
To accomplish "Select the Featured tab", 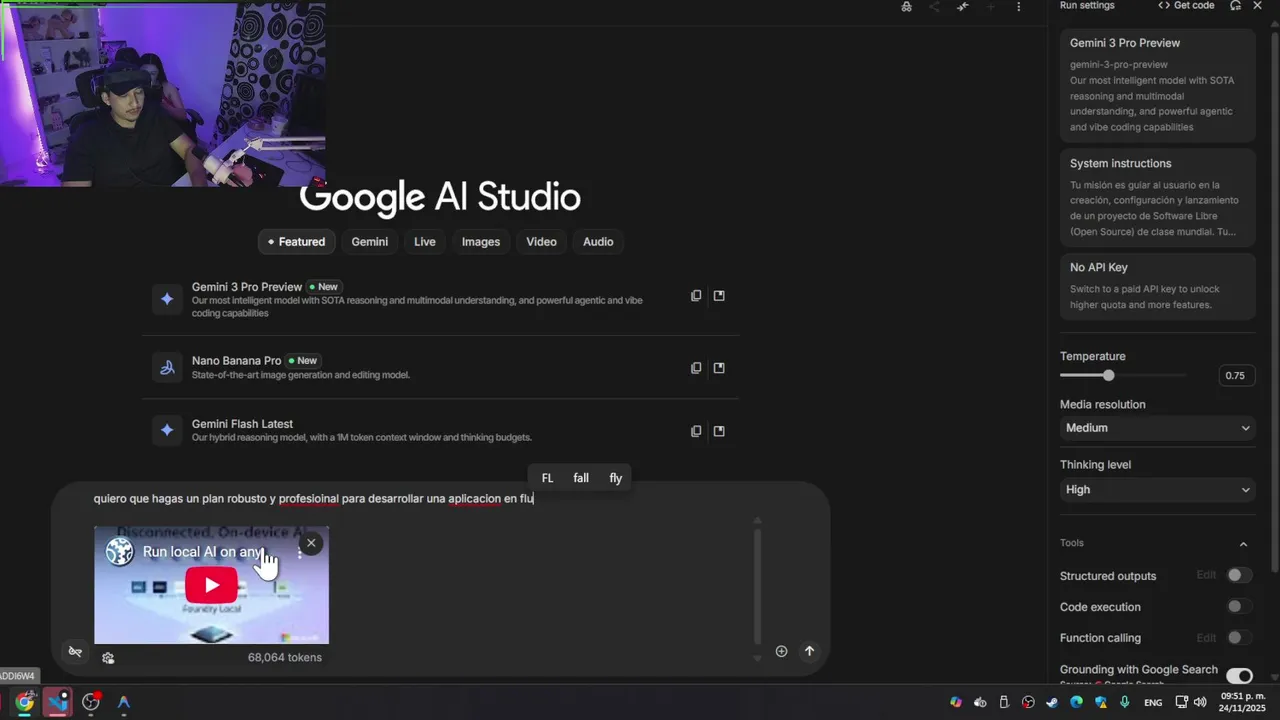I will [x=296, y=242].
